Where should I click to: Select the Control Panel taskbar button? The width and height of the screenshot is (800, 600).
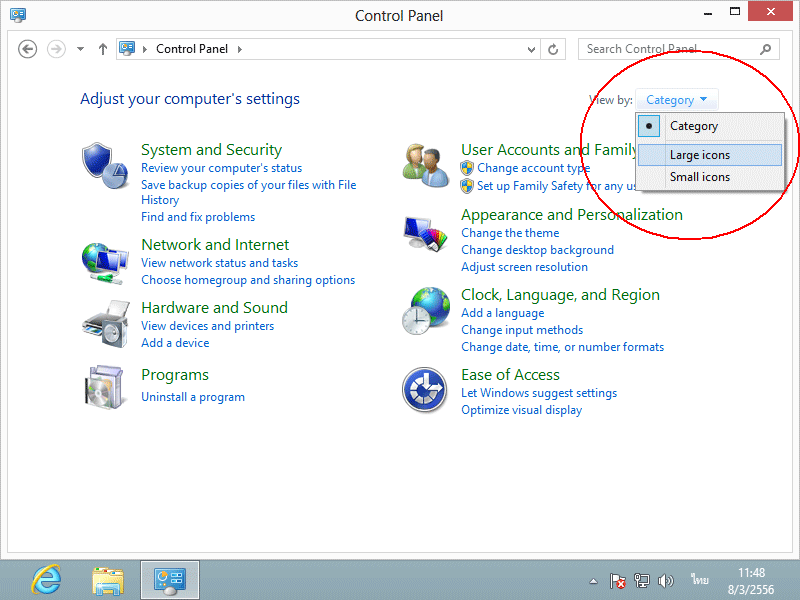170,580
